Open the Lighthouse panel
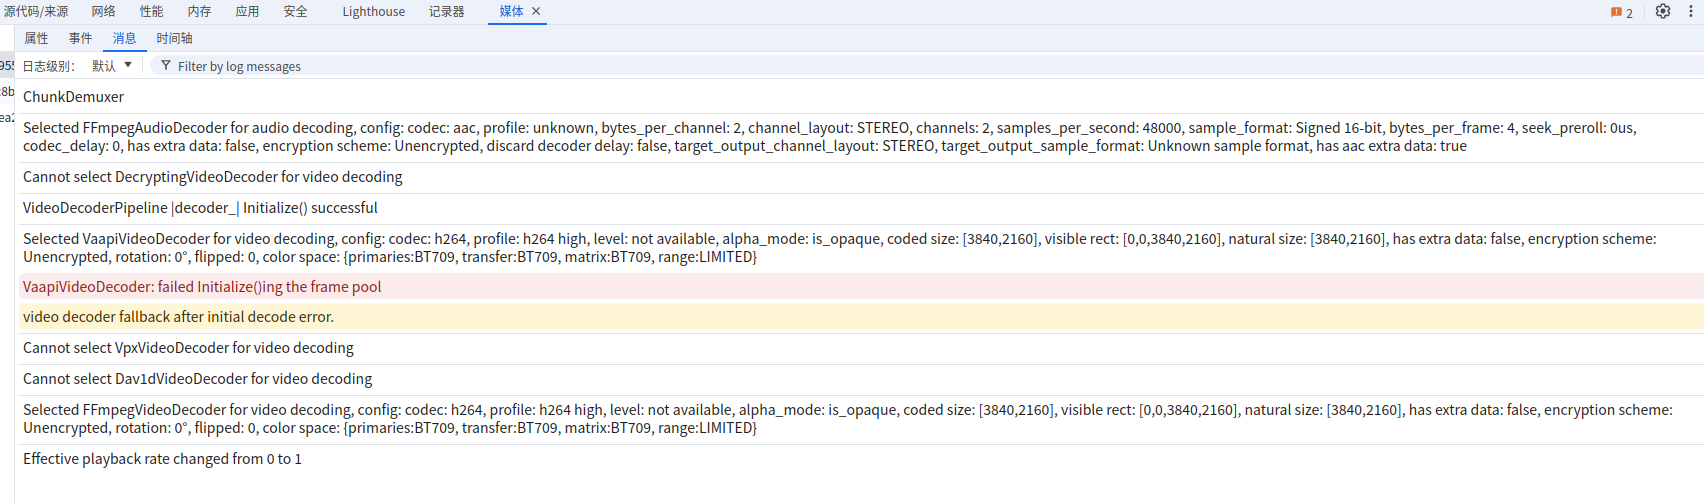The image size is (1704, 503). click(373, 12)
